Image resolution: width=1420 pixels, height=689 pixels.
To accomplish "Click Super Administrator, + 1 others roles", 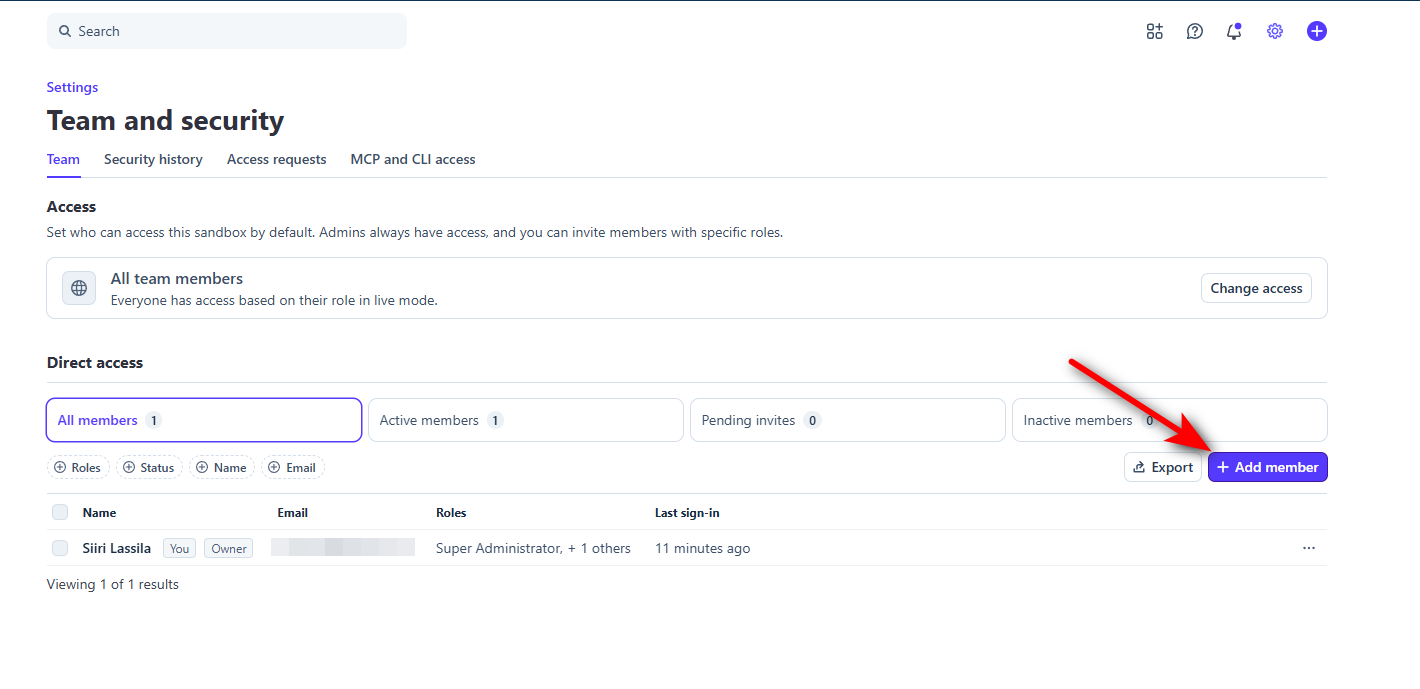I will coord(533,548).
